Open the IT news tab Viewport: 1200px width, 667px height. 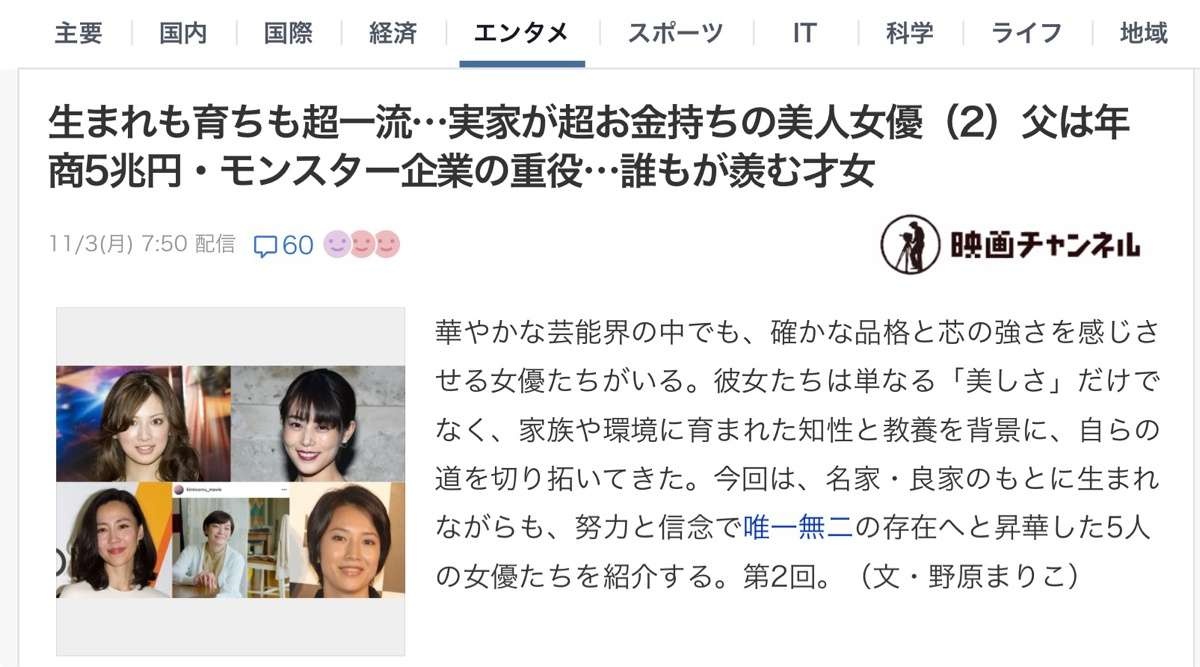[804, 33]
